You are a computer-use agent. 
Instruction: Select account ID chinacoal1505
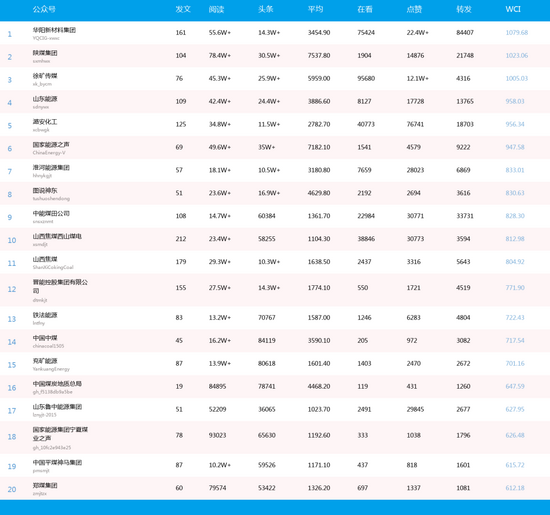(x=48, y=346)
